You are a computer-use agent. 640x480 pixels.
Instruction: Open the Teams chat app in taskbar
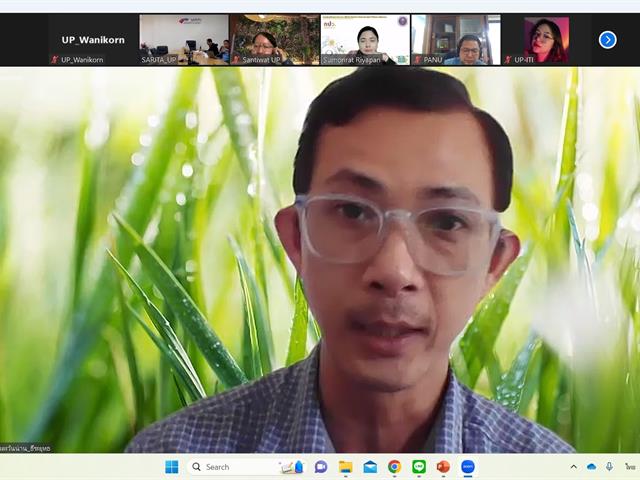pyautogui.click(x=321, y=467)
